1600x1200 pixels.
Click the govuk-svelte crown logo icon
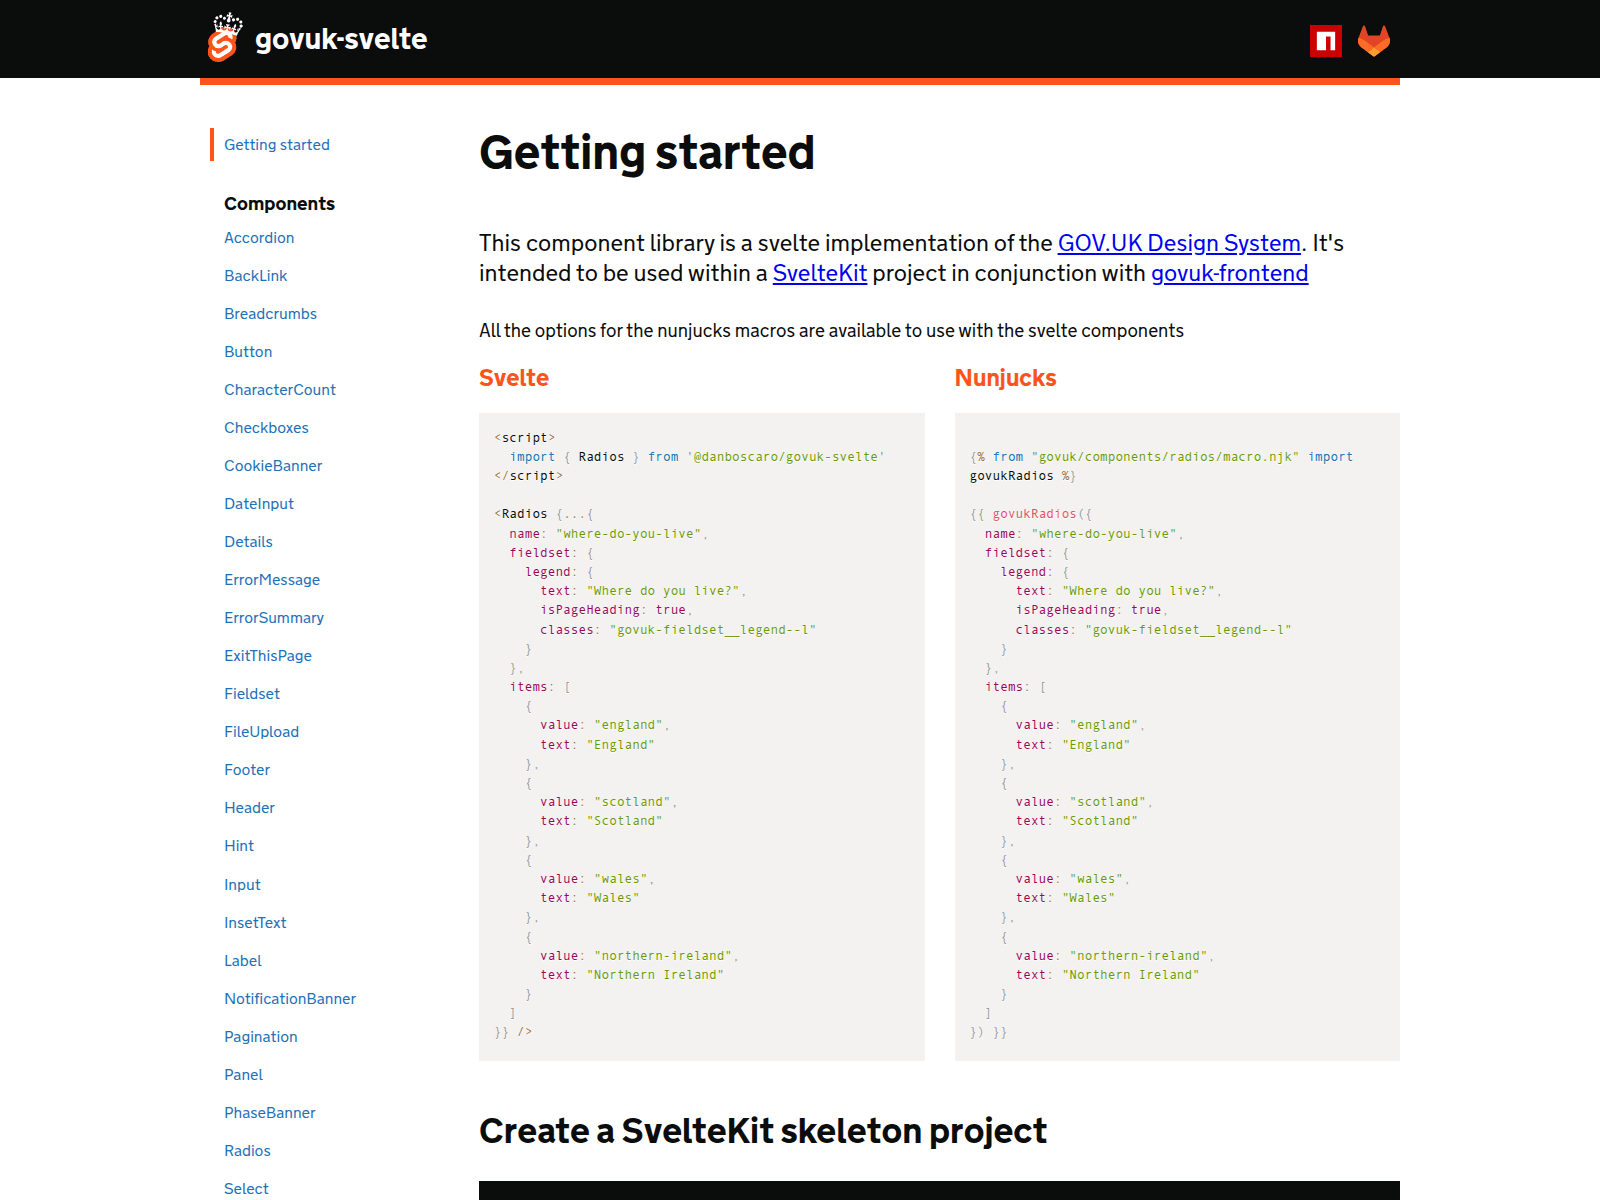tap(225, 38)
